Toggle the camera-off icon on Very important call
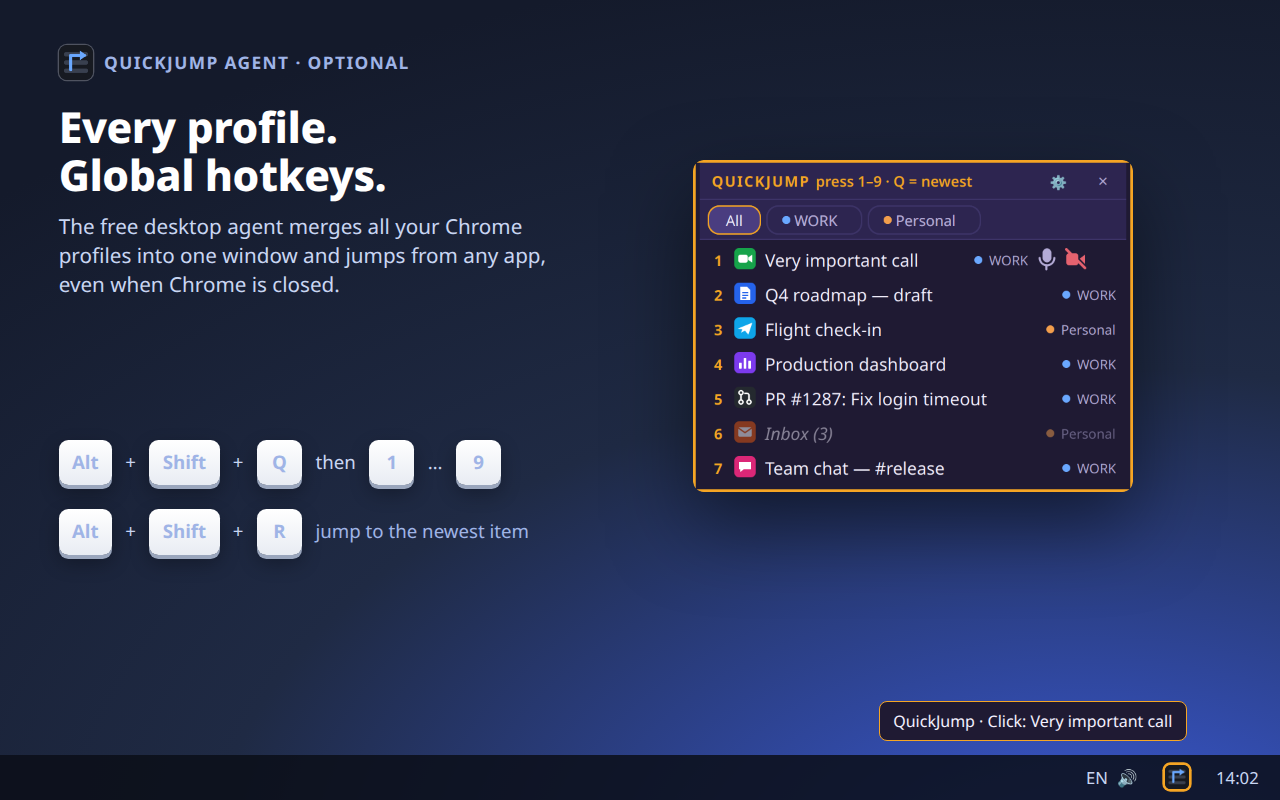 [x=1075, y=259]
